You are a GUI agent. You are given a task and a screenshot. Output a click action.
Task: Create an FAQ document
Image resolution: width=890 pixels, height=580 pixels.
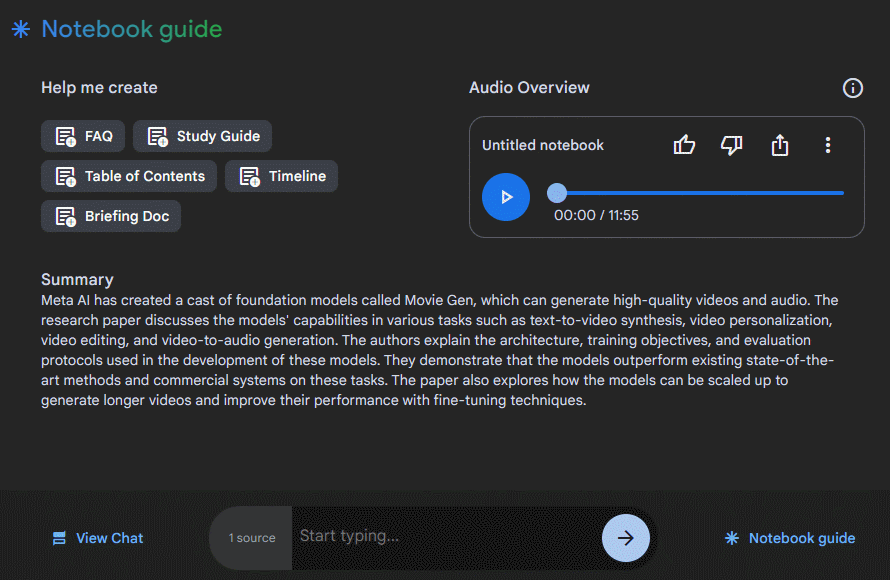pos(84,136)
